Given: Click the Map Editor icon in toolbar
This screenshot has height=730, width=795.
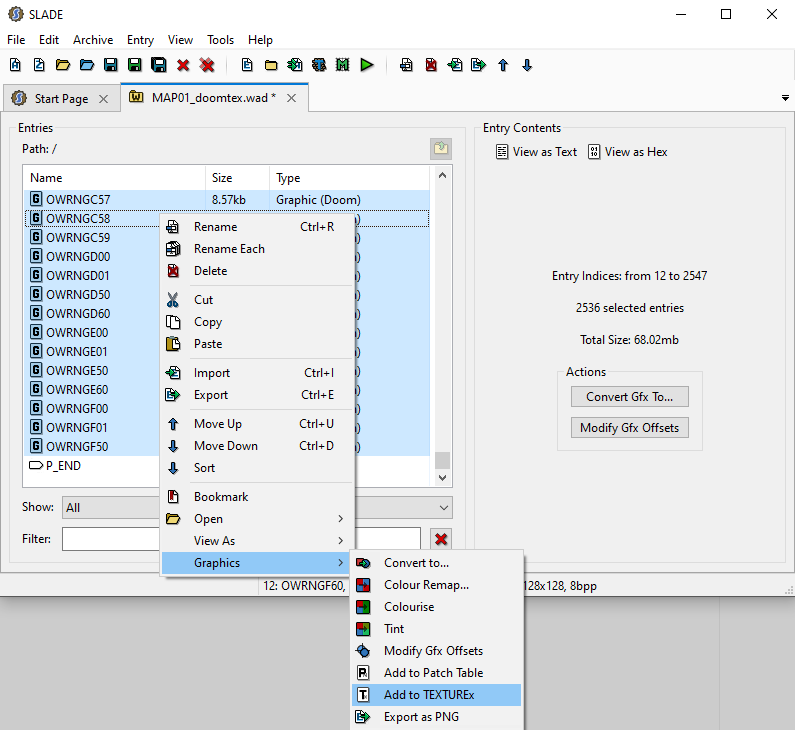Looking at the screenshot, I should tap(343, 65).
